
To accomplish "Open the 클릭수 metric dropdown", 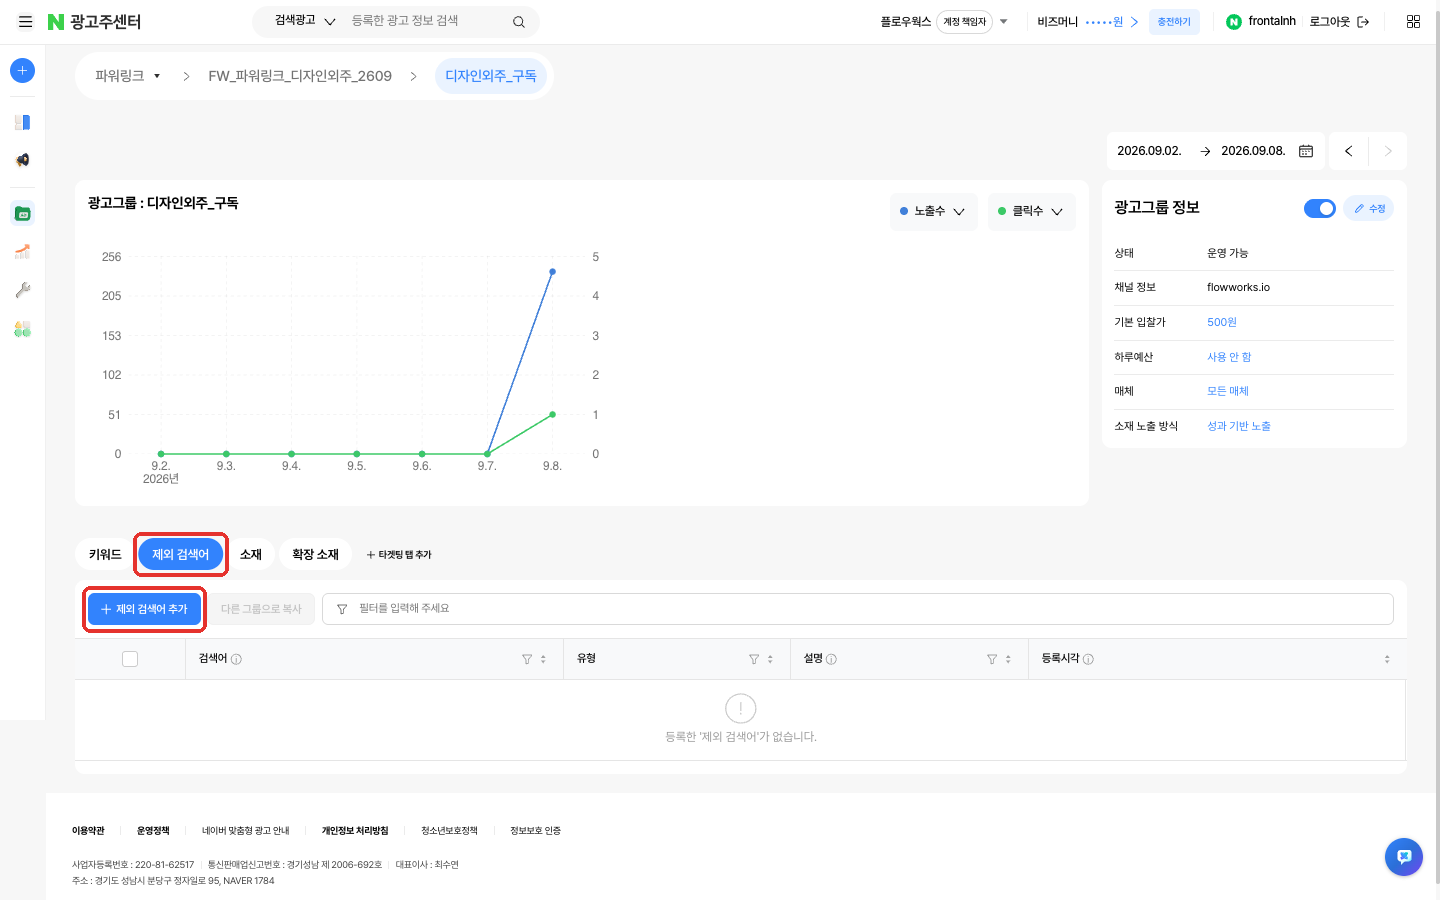I will [x=1032, y=212].
